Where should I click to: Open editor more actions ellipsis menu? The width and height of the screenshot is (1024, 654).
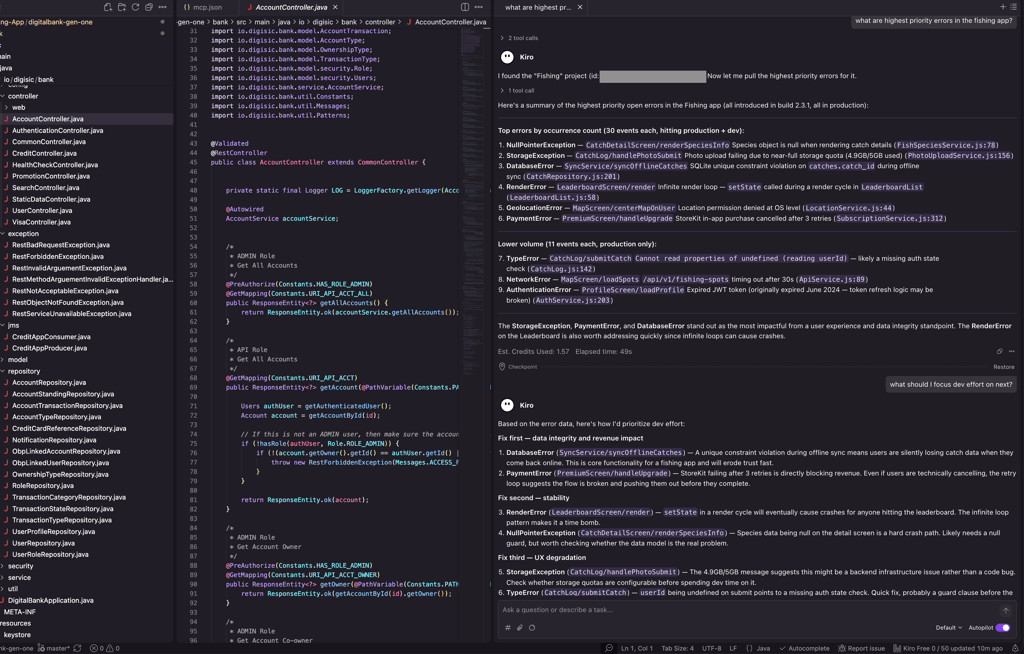479,7
